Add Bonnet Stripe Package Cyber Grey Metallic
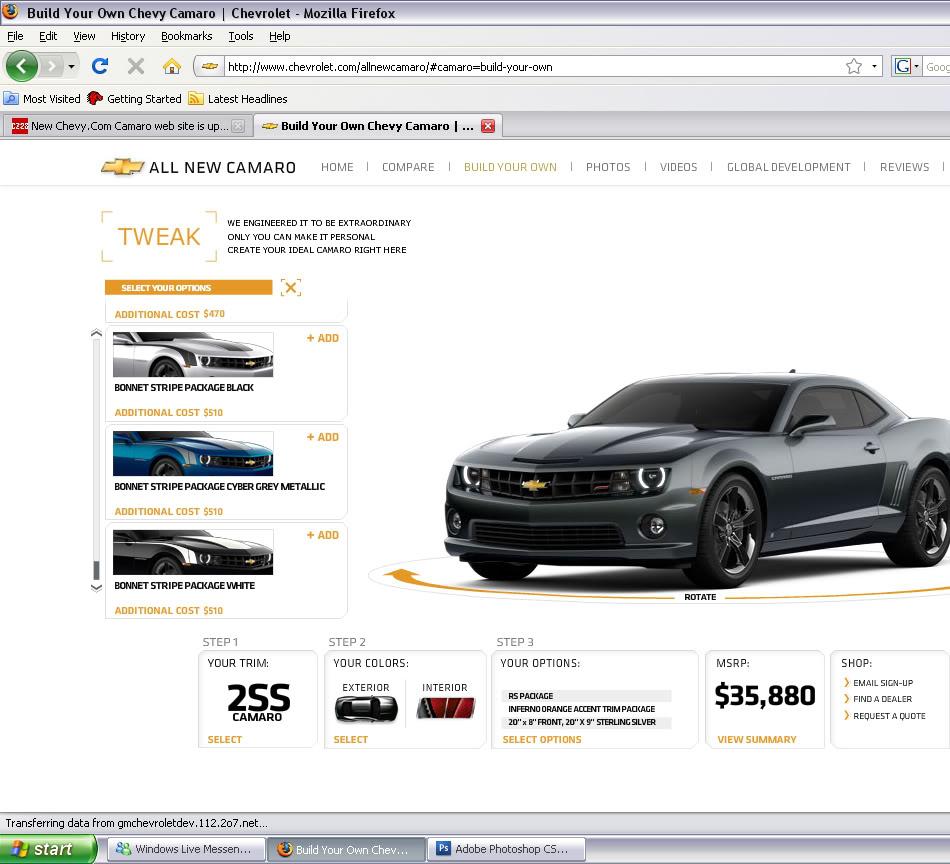This screenshot has height=864, width=950. click(322, 437)
